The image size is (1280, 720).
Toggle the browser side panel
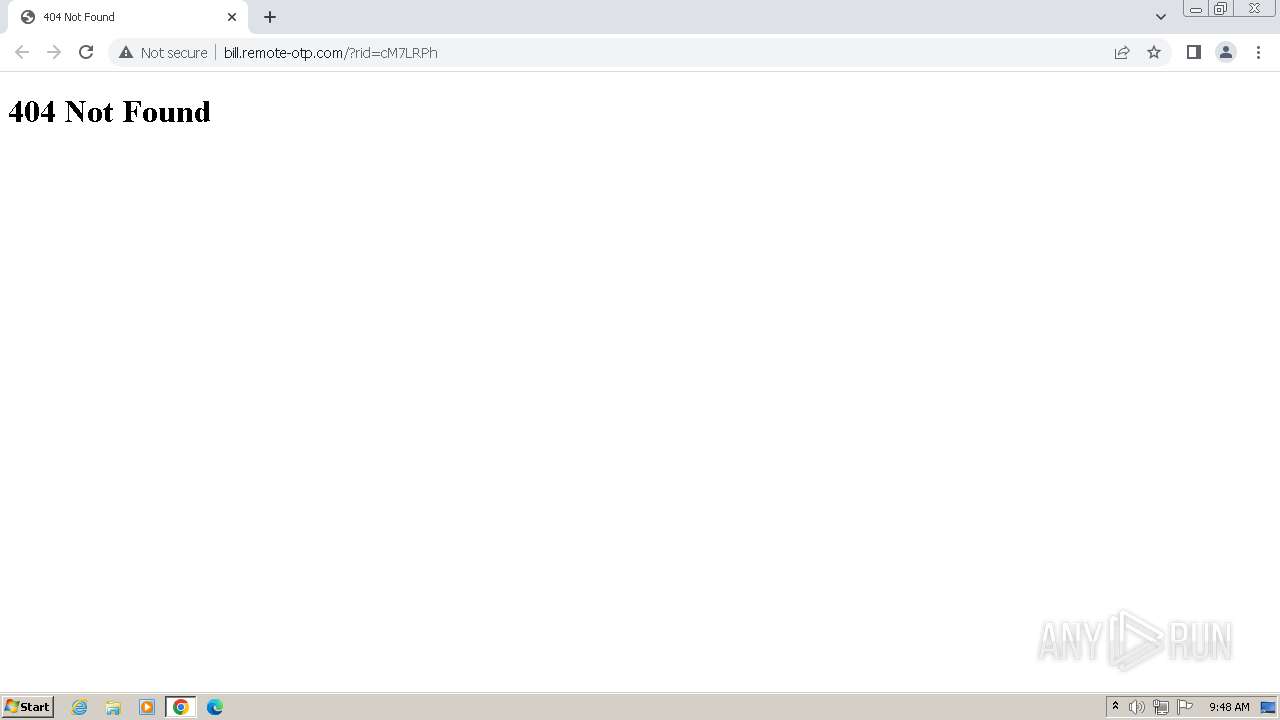pyautogui.click(x=1193, y=52)
